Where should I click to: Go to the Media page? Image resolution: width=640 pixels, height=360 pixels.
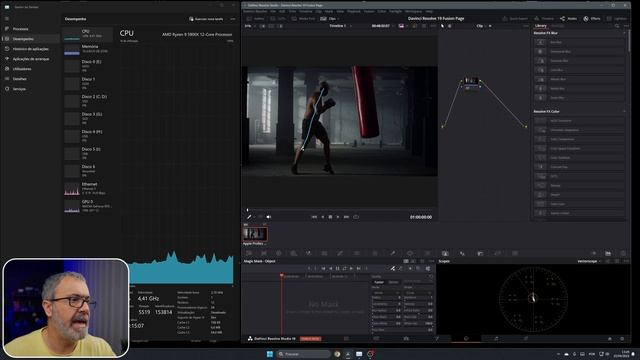click(x=346, y=338)
